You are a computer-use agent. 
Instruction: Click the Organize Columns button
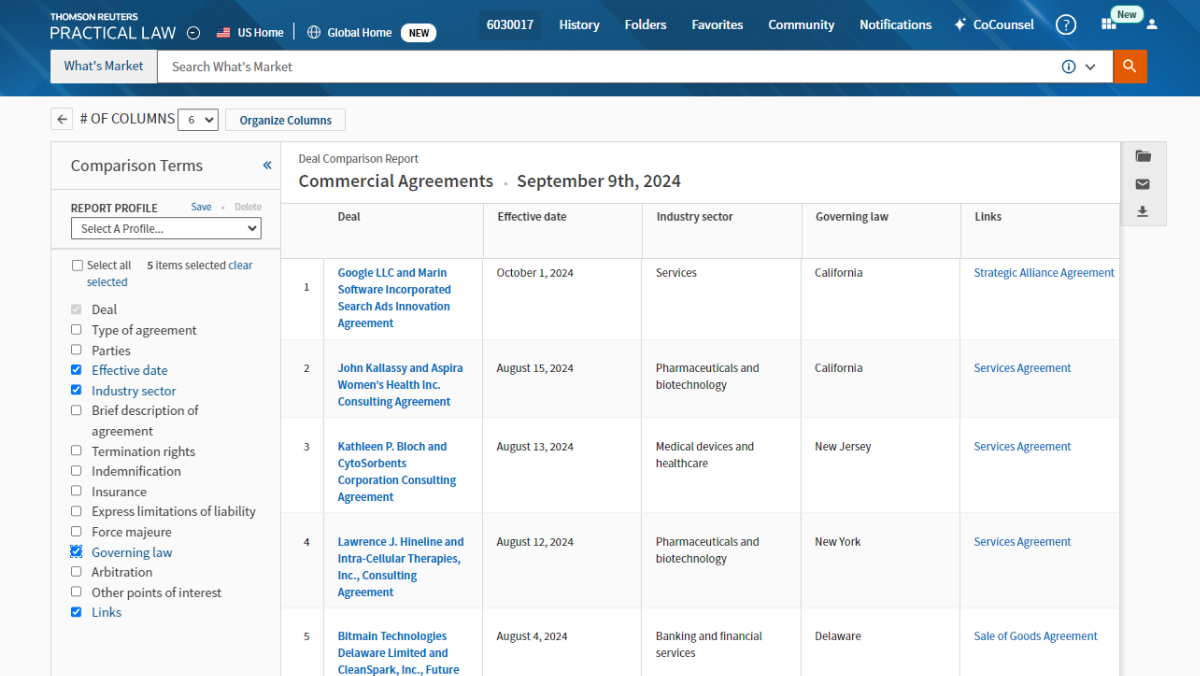tap(285, 120)
